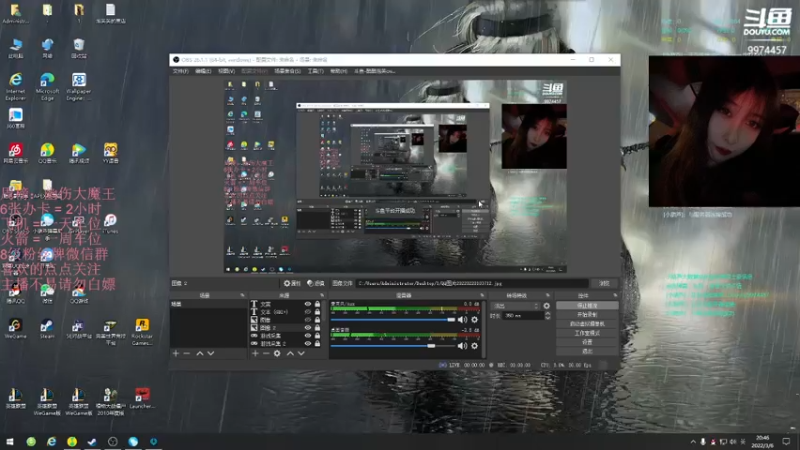Open source properties with the gear in the 来源 dock's bottom toolbar
The image size is (800, 450).
tap(277, 353)
